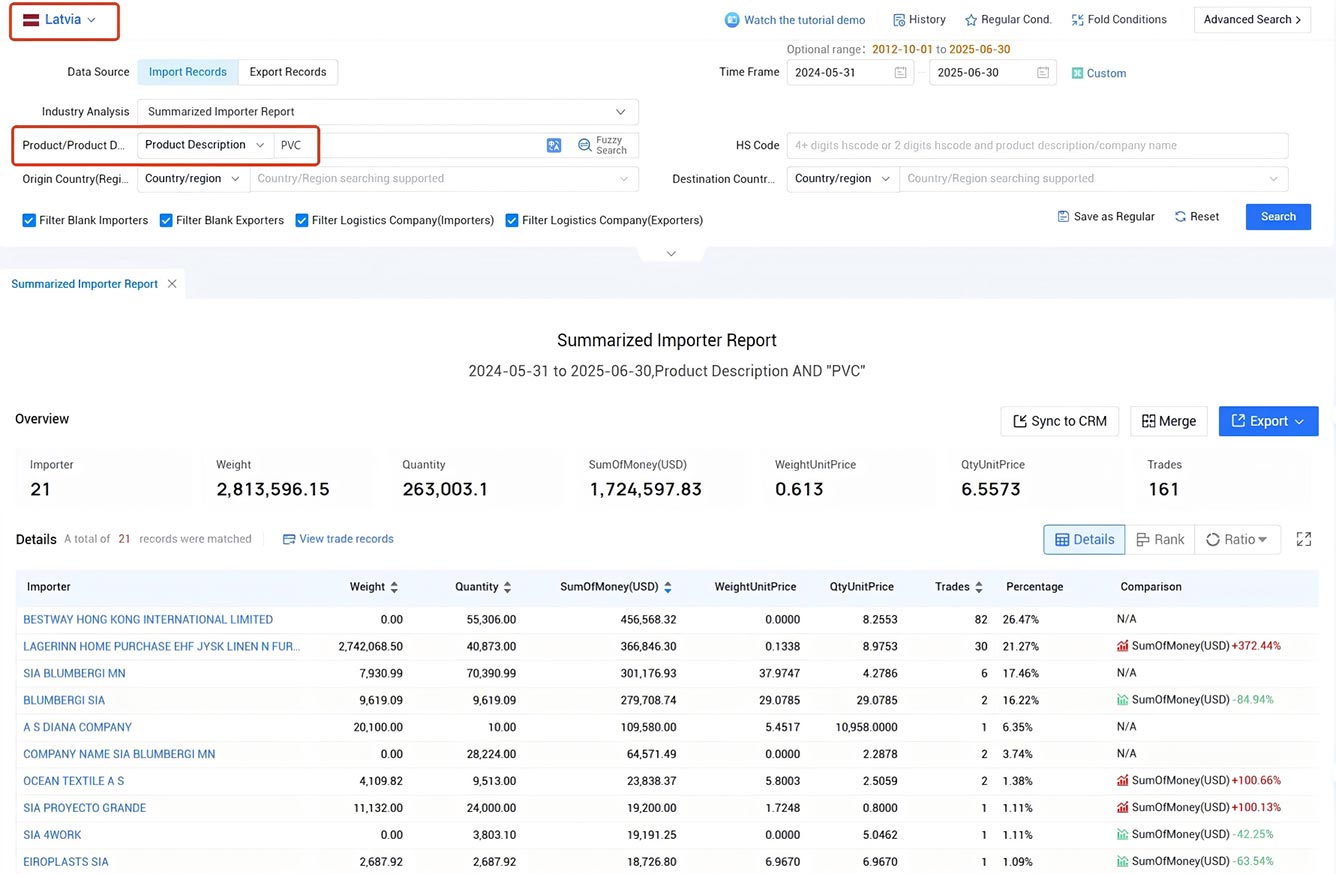Viewport: 1336px width, 874px height.
Task: Sort by Weight column arrows
Action: [394, 587]
